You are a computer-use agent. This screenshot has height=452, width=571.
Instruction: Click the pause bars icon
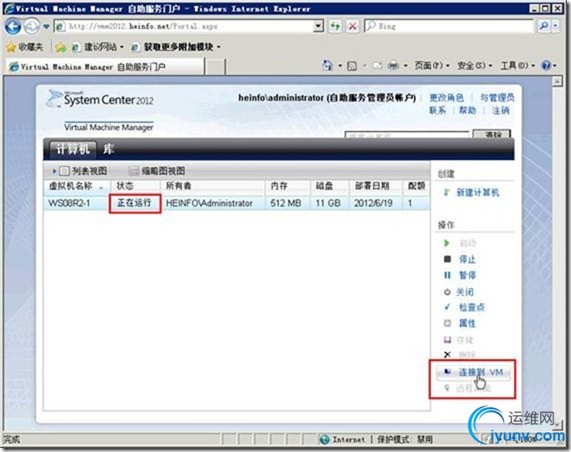point(448,275)
